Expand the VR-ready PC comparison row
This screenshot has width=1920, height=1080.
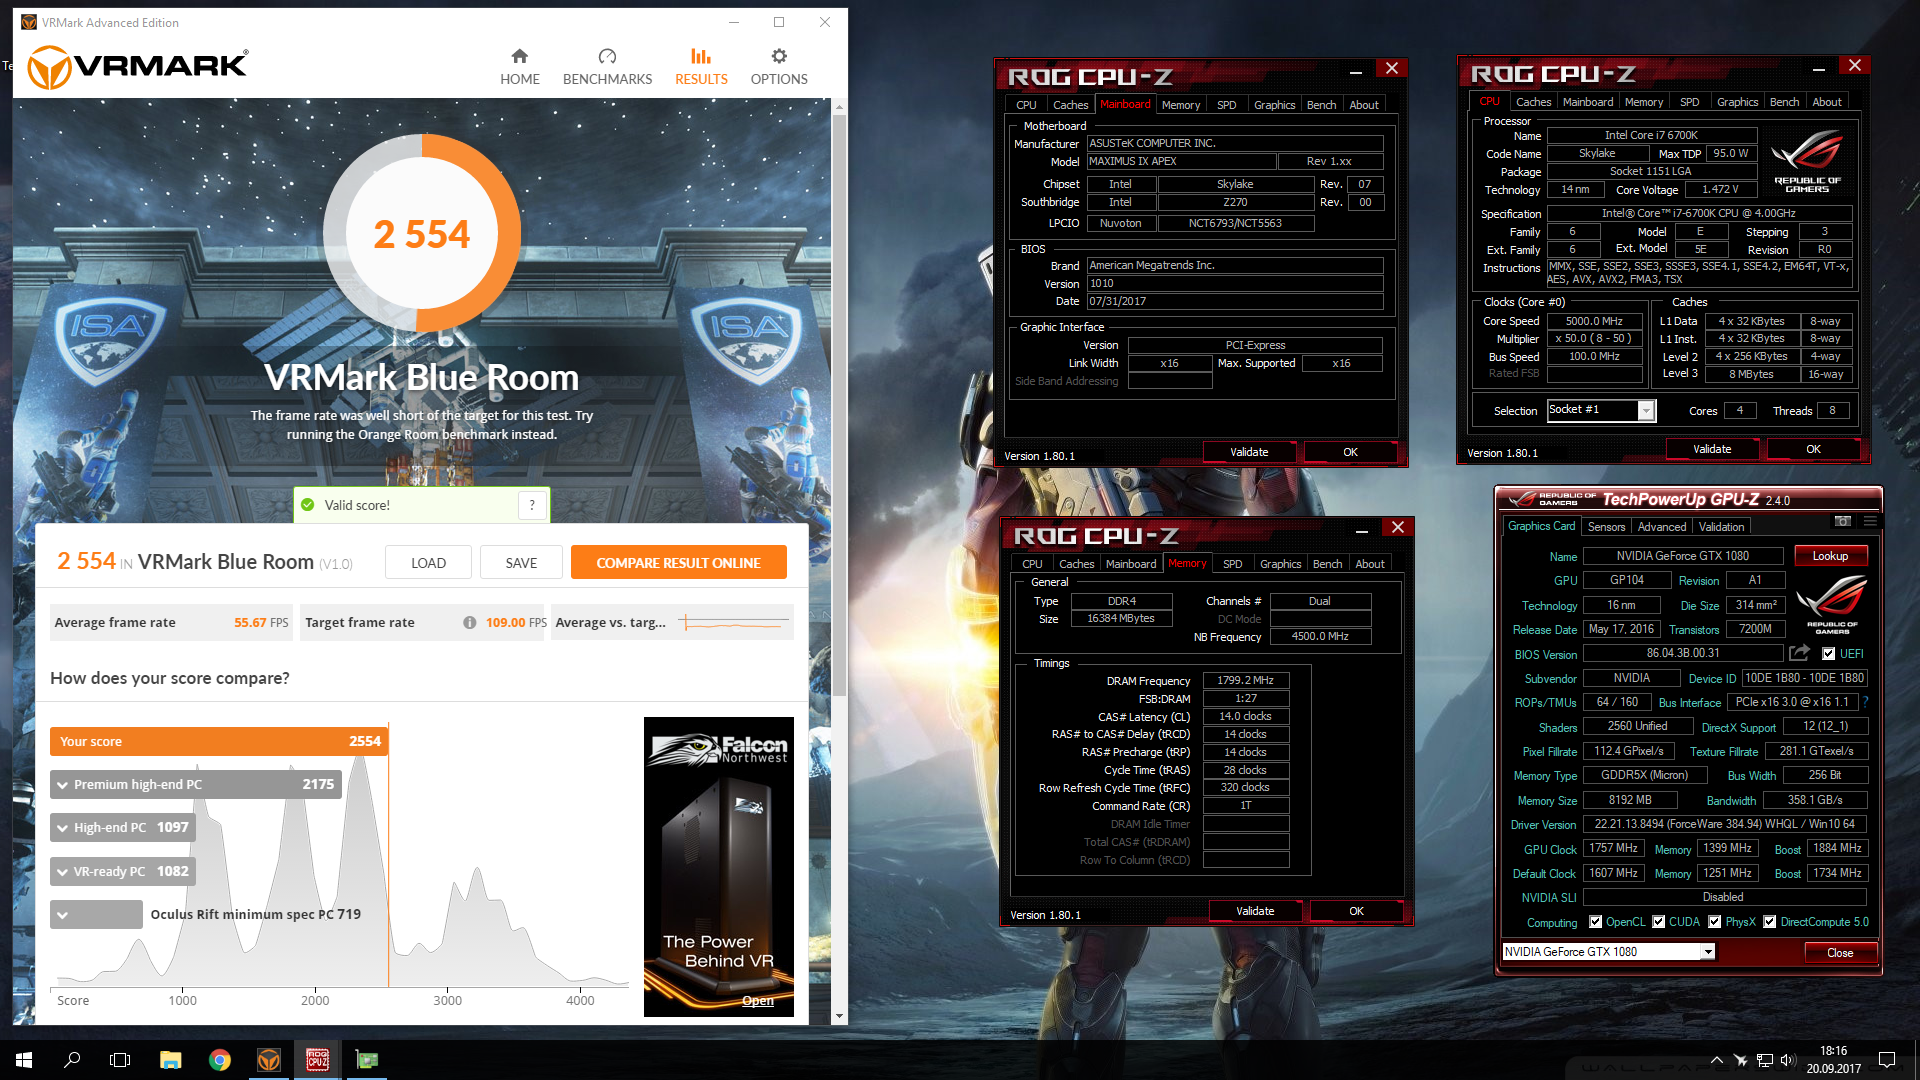point(62,872)
